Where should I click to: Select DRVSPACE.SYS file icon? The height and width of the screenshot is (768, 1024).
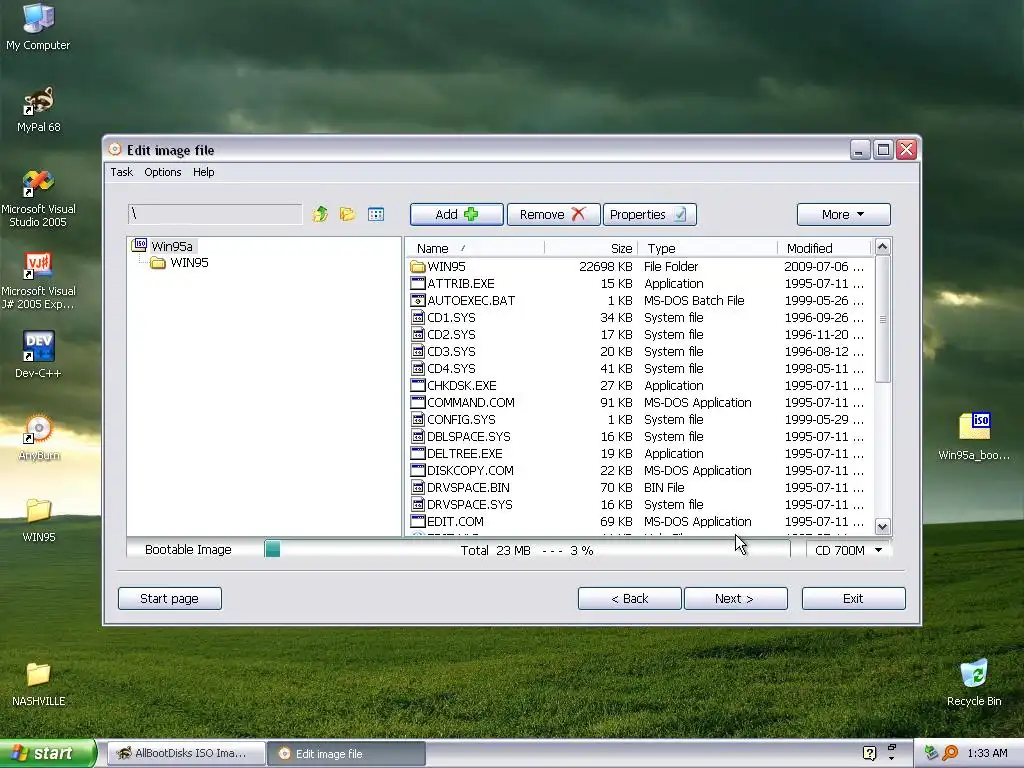click(418, 504)
